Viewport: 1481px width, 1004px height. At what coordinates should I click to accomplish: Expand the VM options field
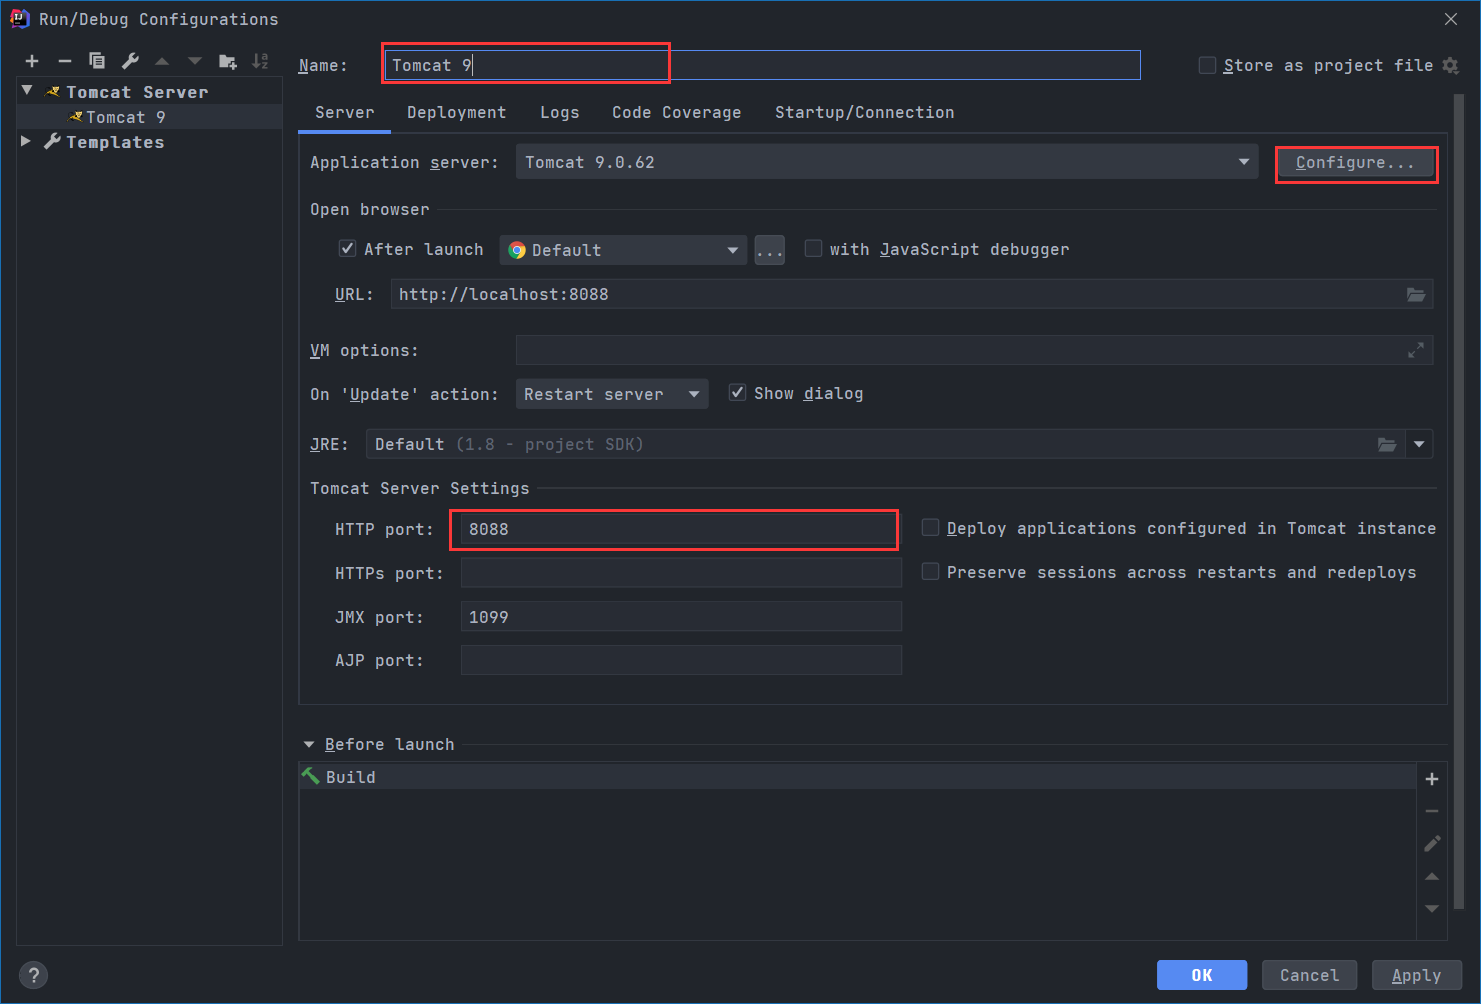click(x=1416, y=350)
